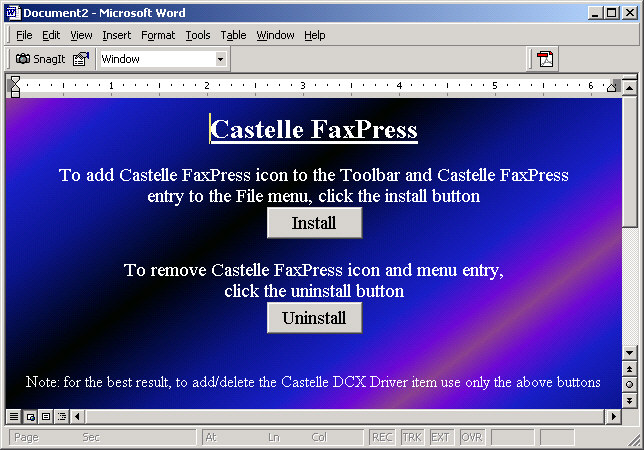Click the SnagIt capture button
This screenshot has height=450, width=644.
coord(41,59)
